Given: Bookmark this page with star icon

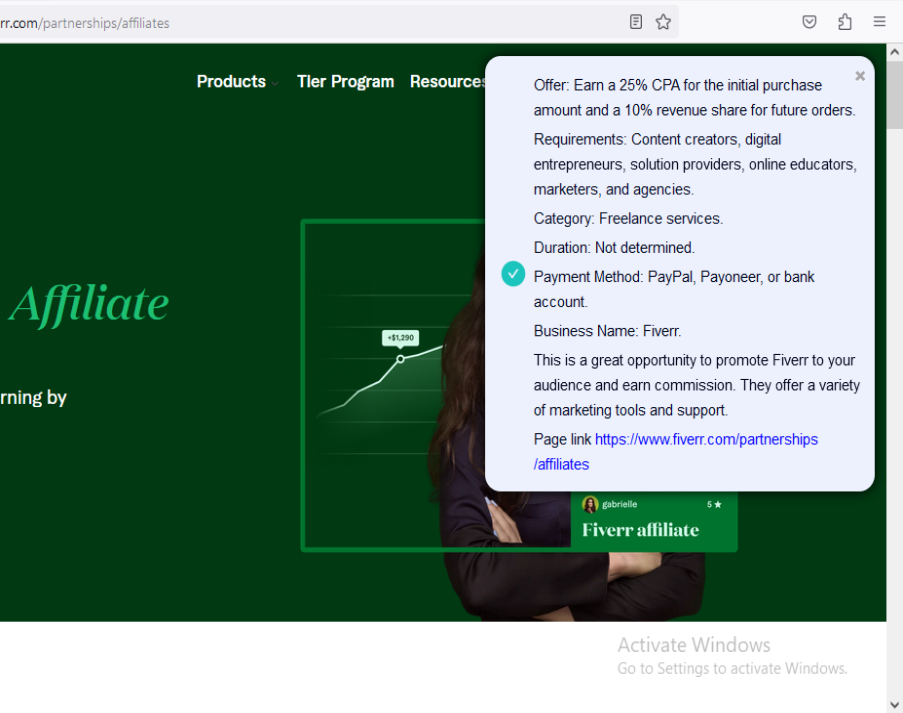Looking at the screenshot, I should [x=663, y=22].
